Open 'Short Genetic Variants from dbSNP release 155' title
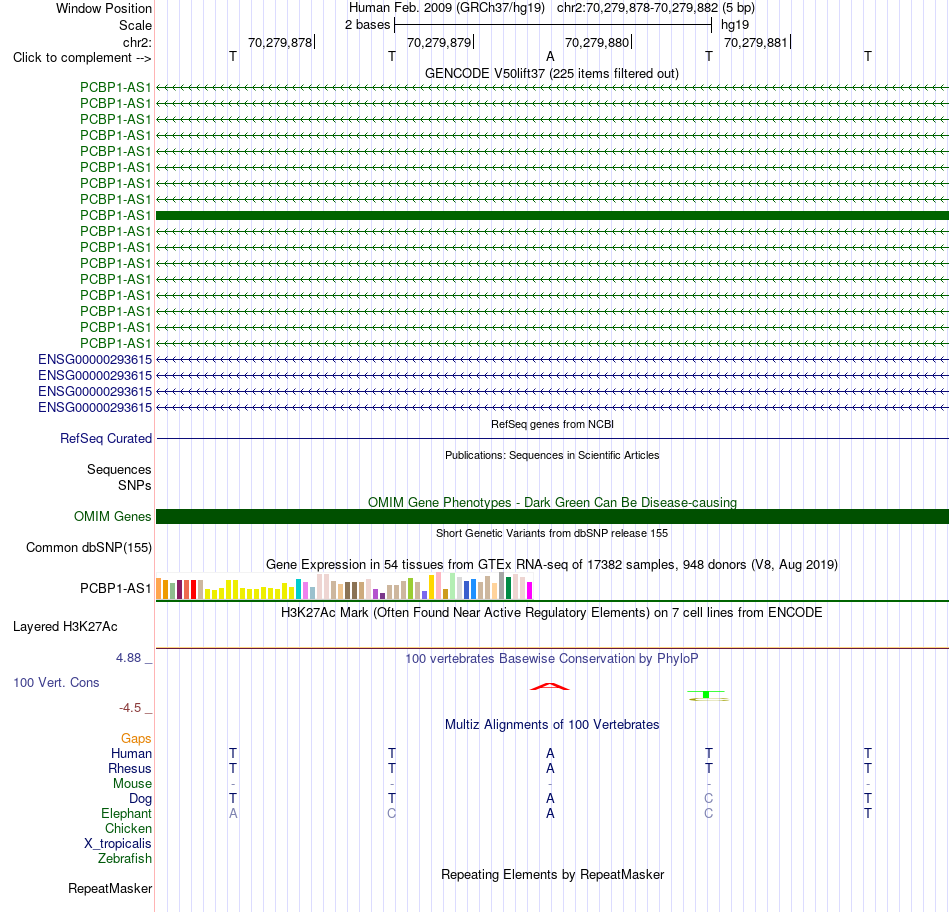The image size is (950, 912). (x=552, y=533)
